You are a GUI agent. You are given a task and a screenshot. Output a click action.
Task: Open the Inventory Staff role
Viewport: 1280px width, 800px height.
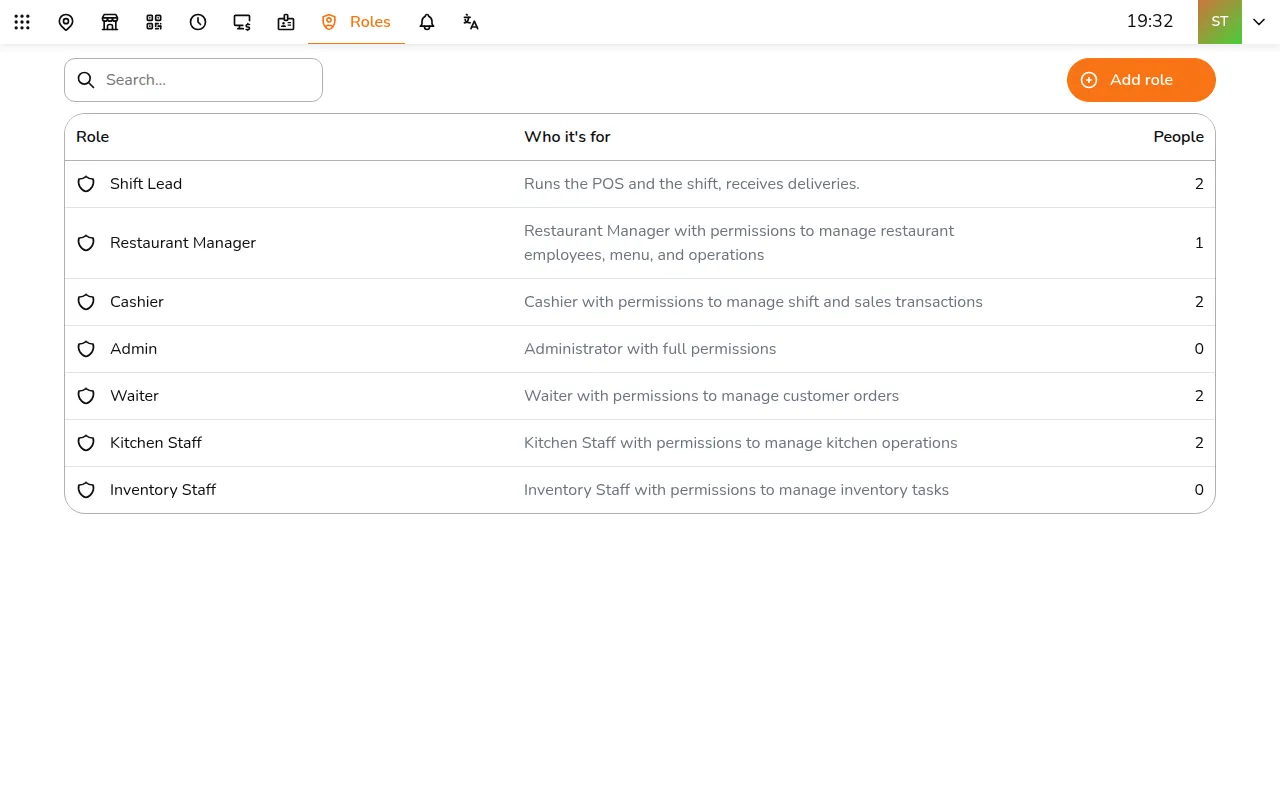click(640, 490)
